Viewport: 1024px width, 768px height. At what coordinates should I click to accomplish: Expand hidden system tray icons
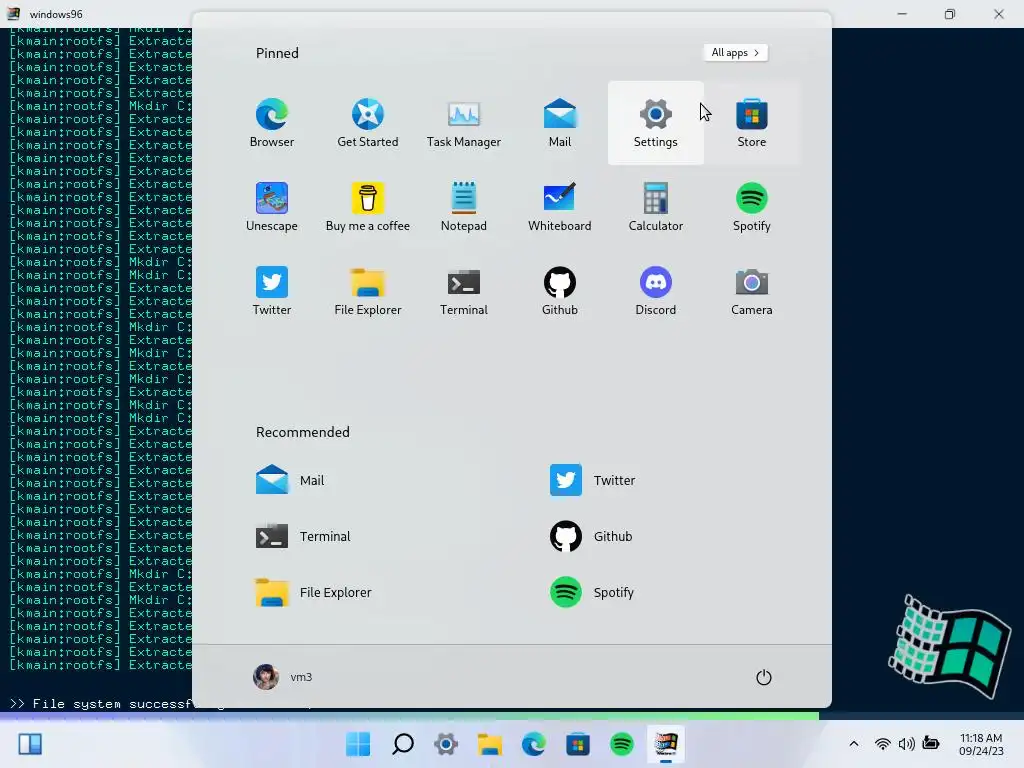click(854, 744)
